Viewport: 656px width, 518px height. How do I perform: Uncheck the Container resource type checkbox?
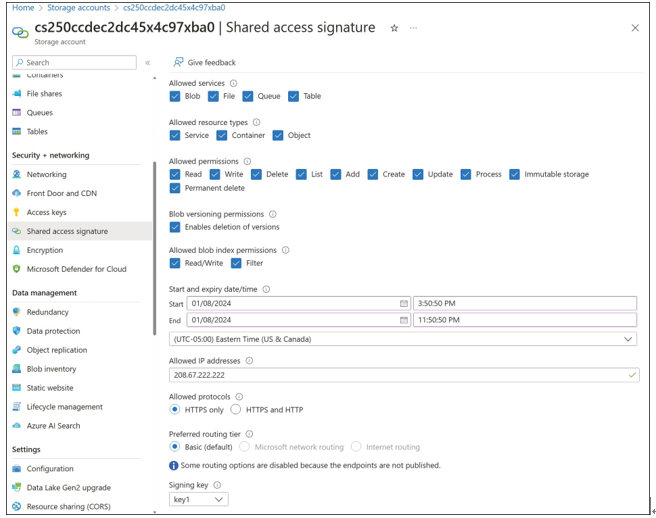click(x=222, y=135)
